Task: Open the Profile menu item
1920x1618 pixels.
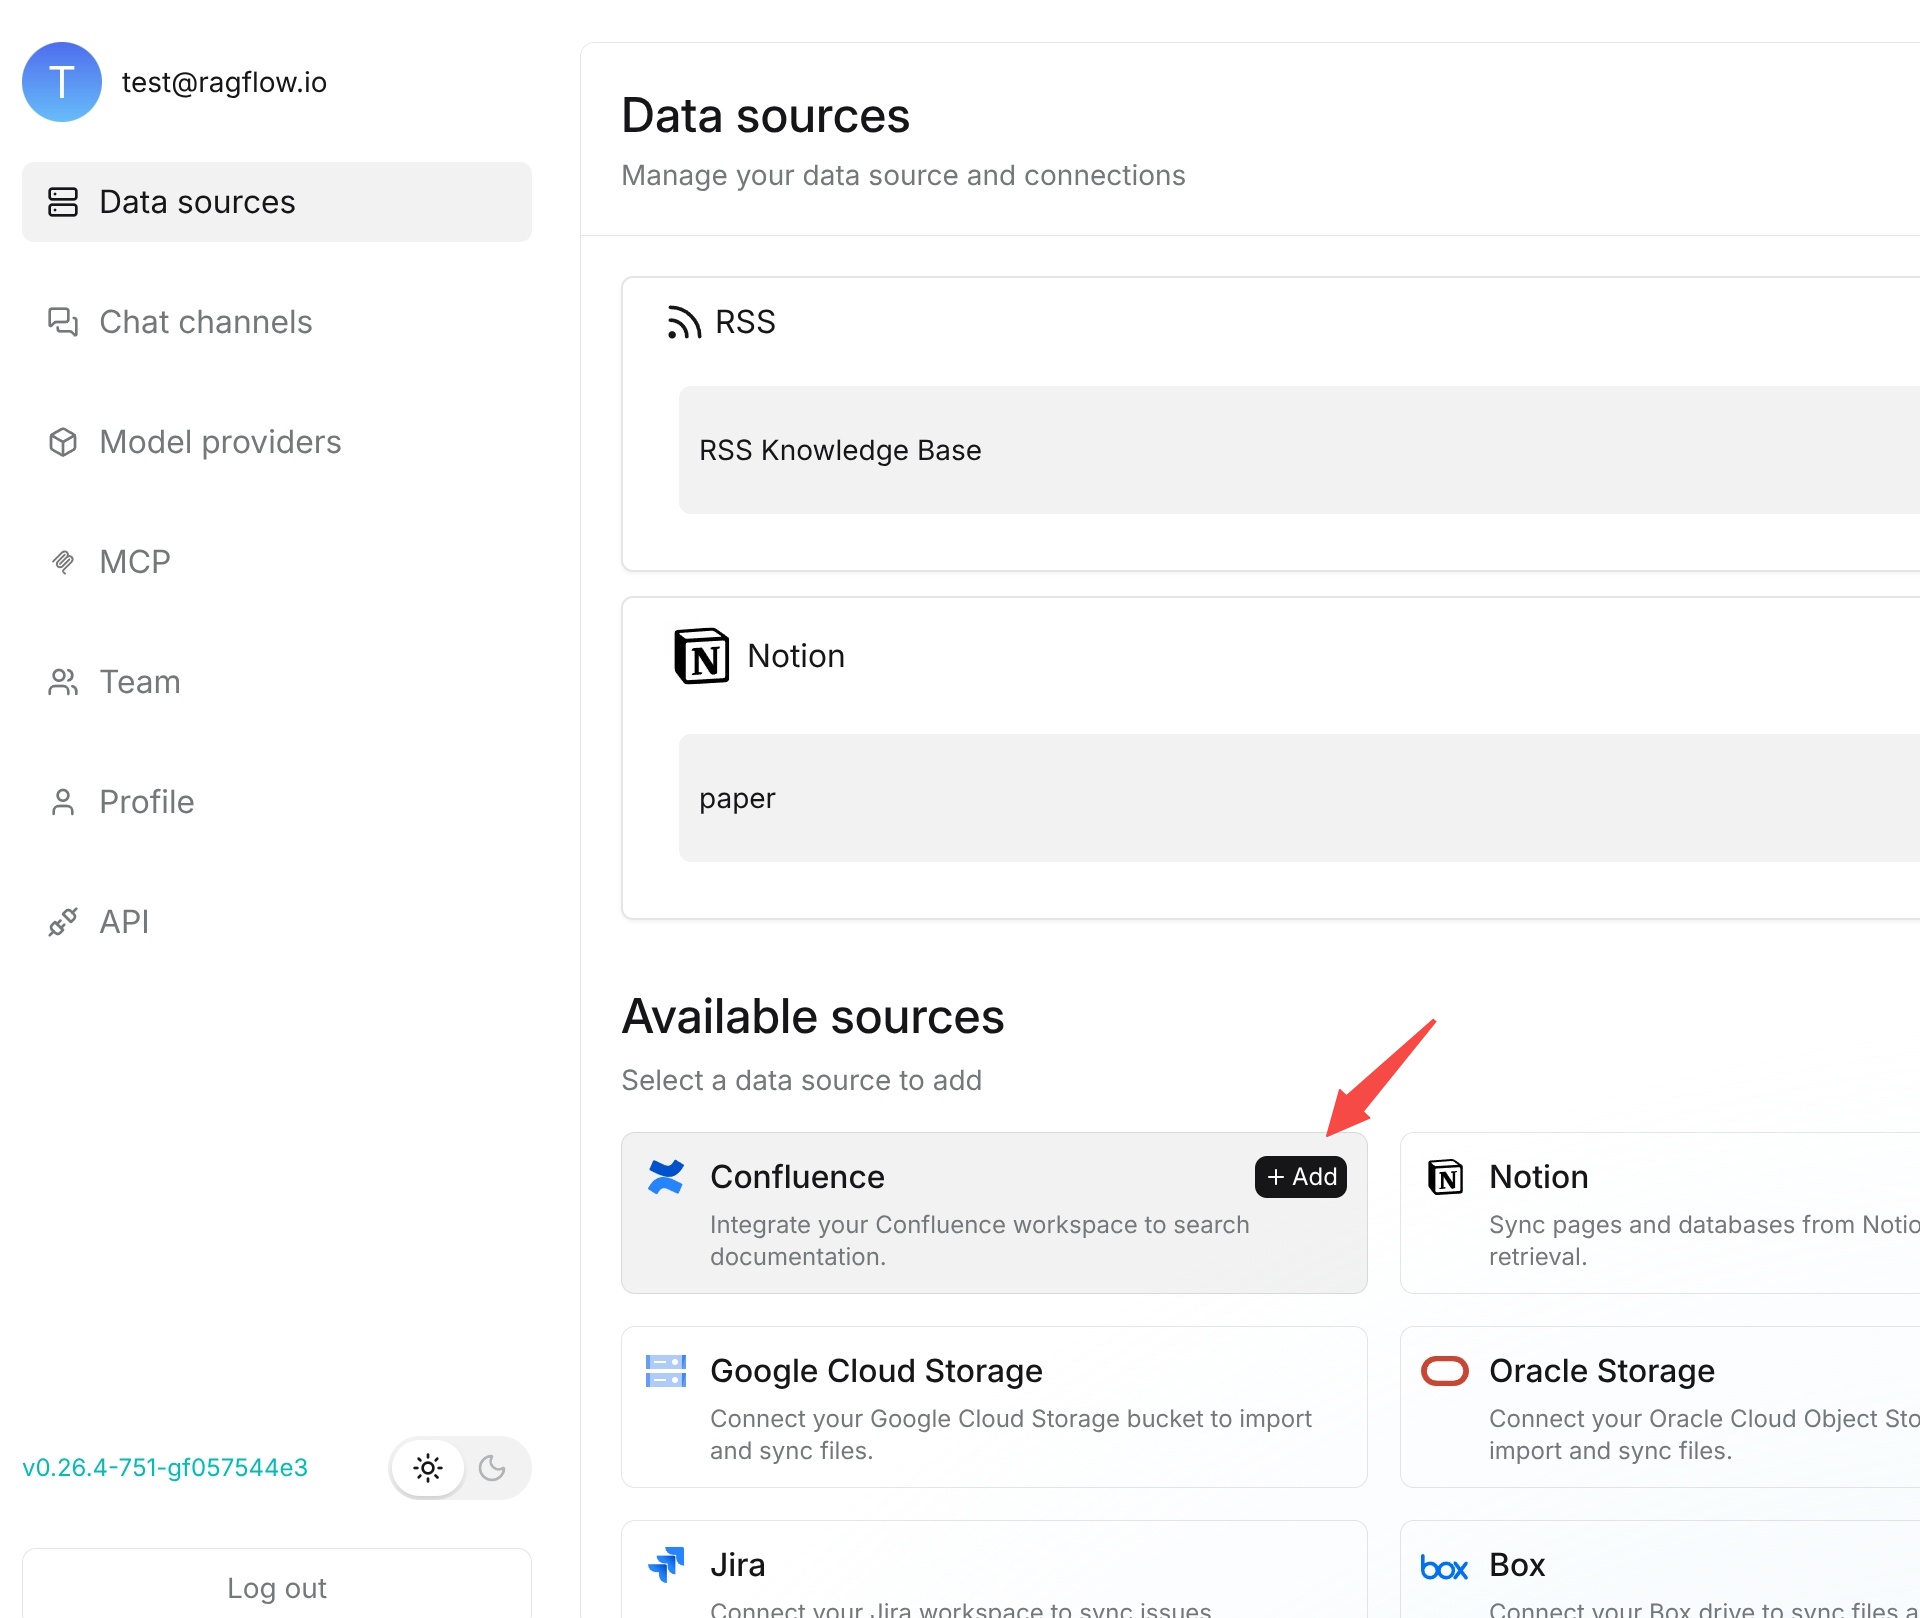Action: [x=277, y=802]
